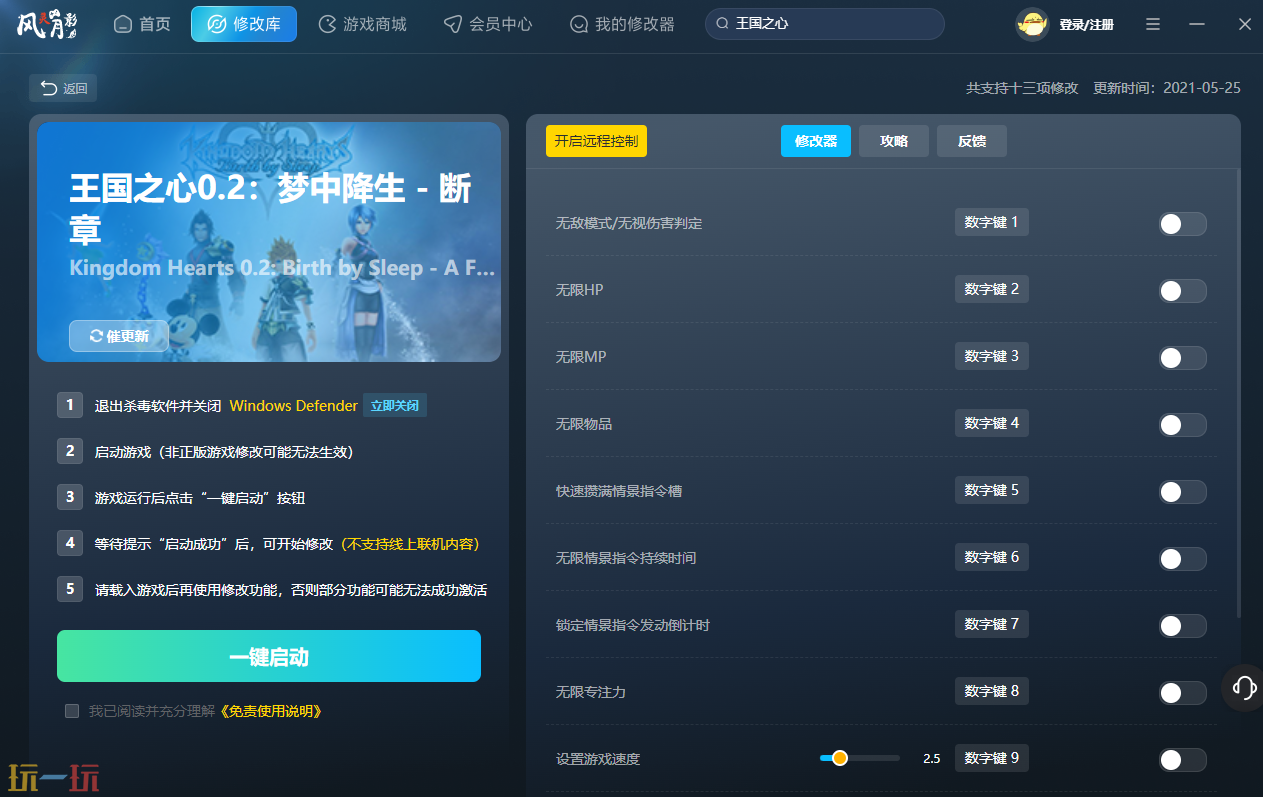The width and height of the screenshot is (1263, 797).
Task: Click the 数字键 2 hotkey button
Action: pos(992,289)
